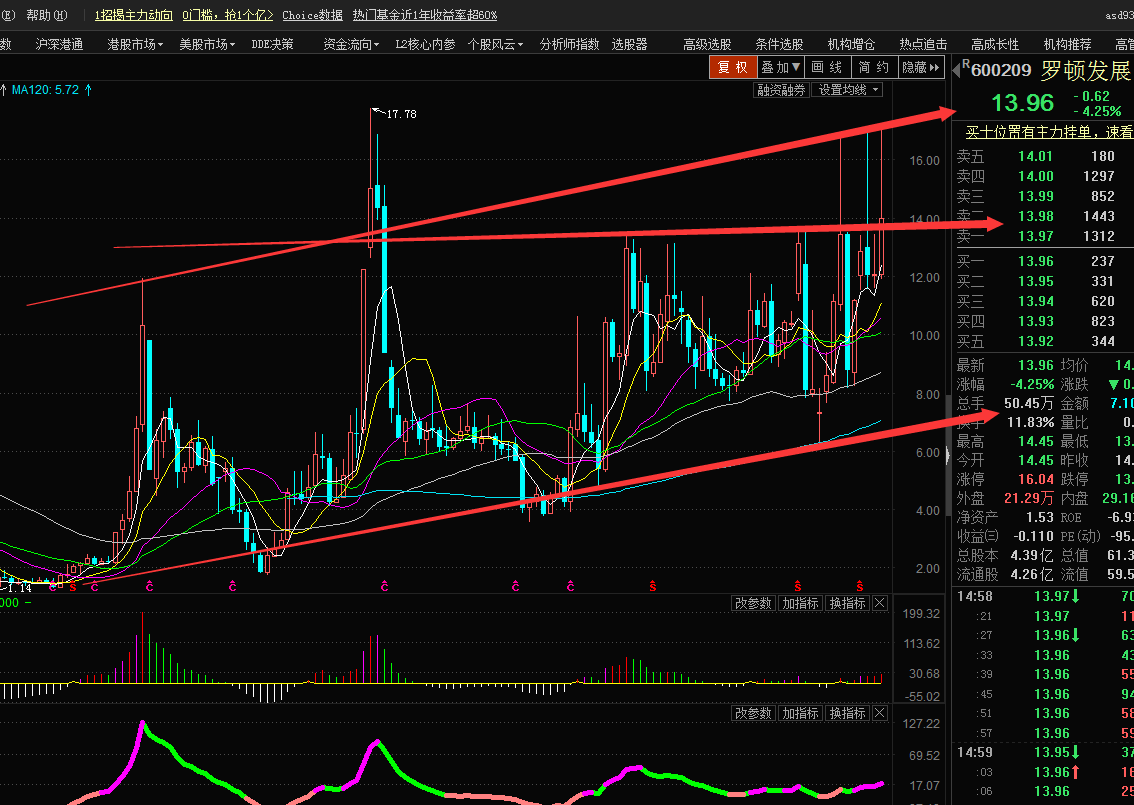Click the rightmost red S marker on chart
The width and height of the screenshot is (1134, 805).
pos(859,584)
